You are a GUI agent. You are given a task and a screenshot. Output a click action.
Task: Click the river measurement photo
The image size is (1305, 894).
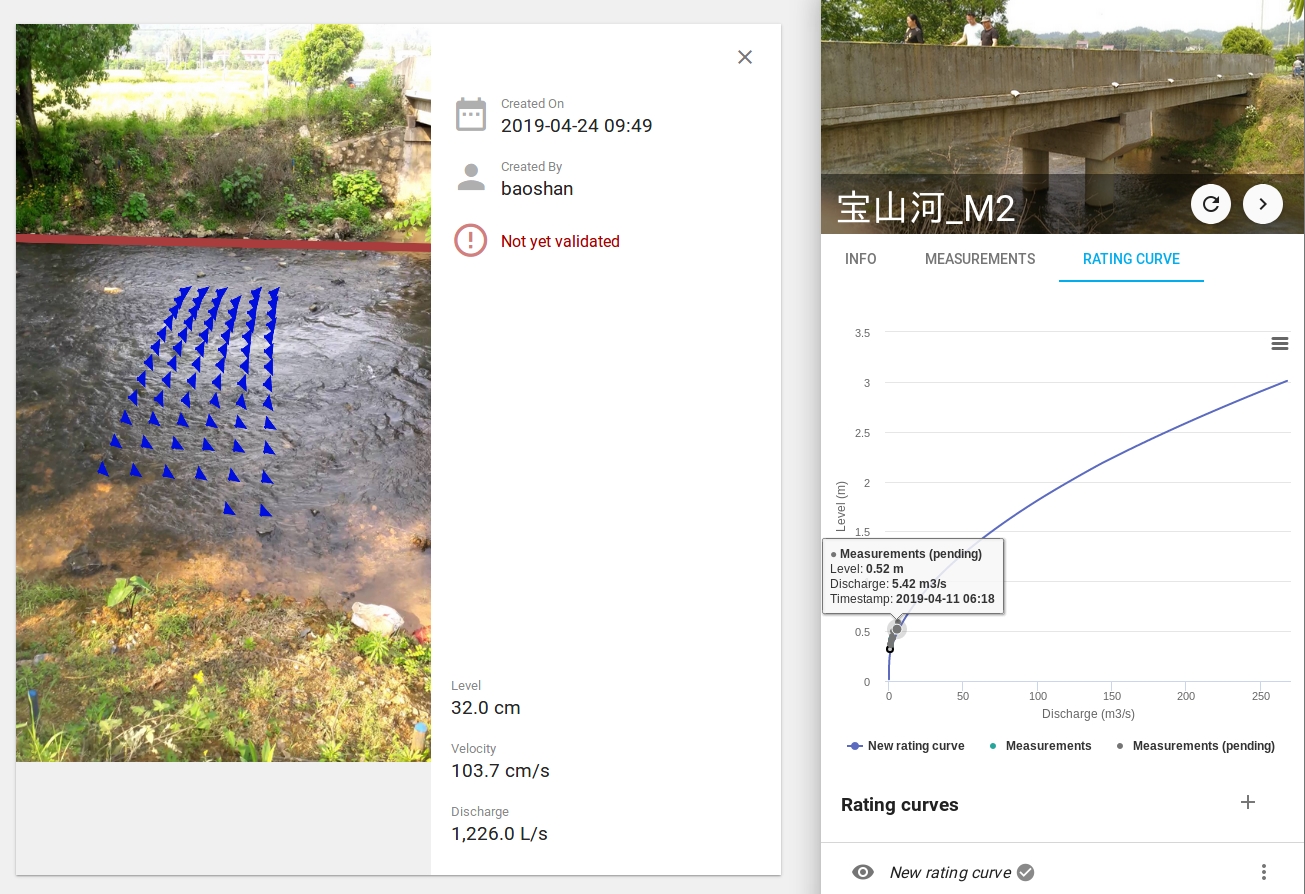click(223, 393)
